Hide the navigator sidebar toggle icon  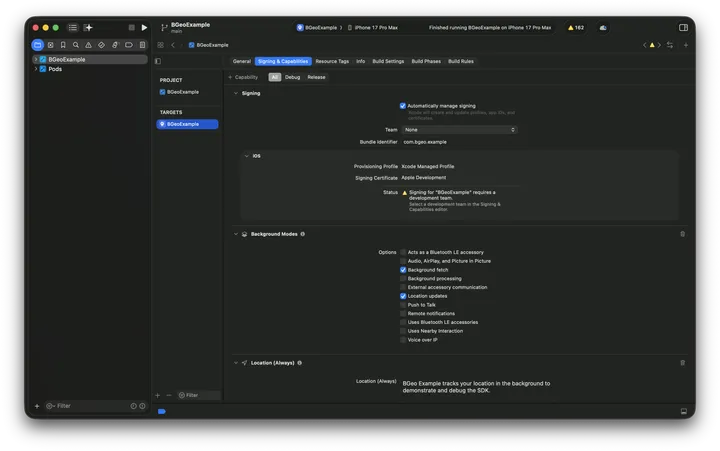coord(73,28)
